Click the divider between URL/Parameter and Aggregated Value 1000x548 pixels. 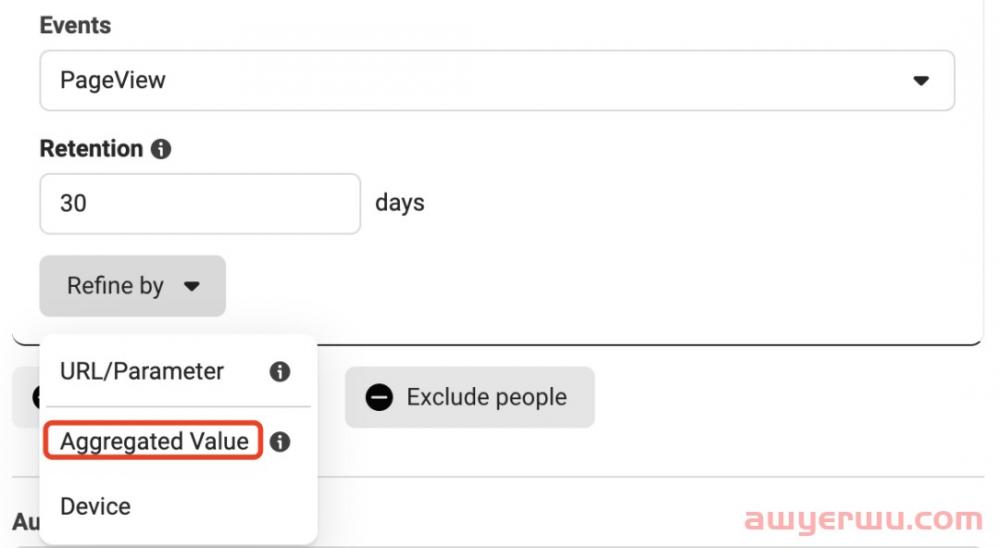click(178, 406)
